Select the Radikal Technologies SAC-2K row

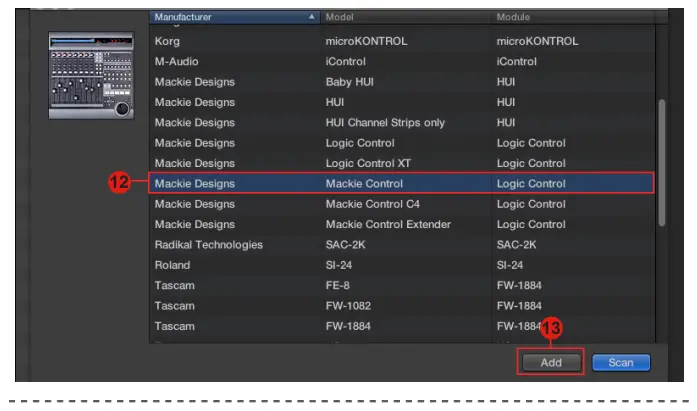[x=402, y=245]
